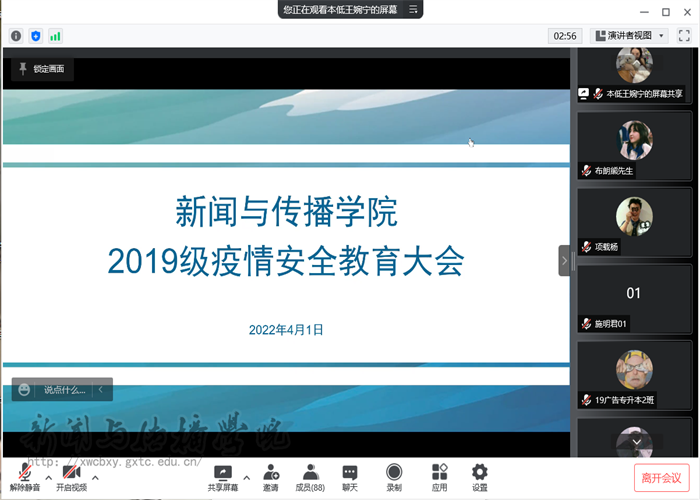This screenshot has height=500, width=700.
Task: Open the meeting info icon
Action: coord(16,36)
